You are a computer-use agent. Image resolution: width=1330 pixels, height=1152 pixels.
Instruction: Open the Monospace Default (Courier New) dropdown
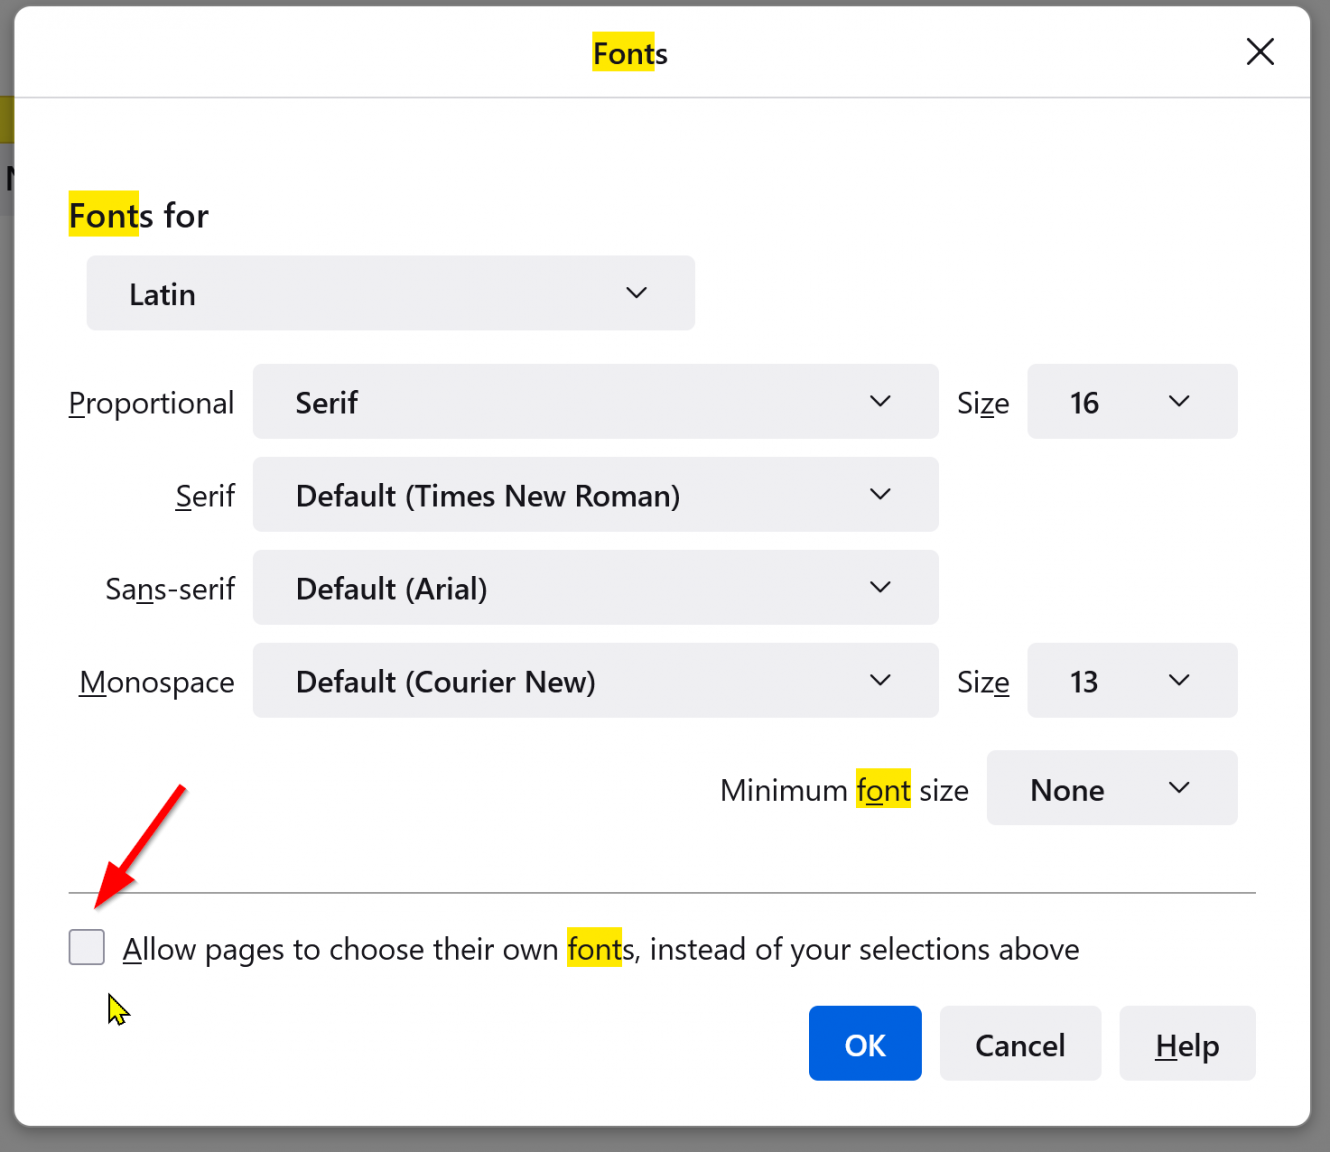pos(595,681)
